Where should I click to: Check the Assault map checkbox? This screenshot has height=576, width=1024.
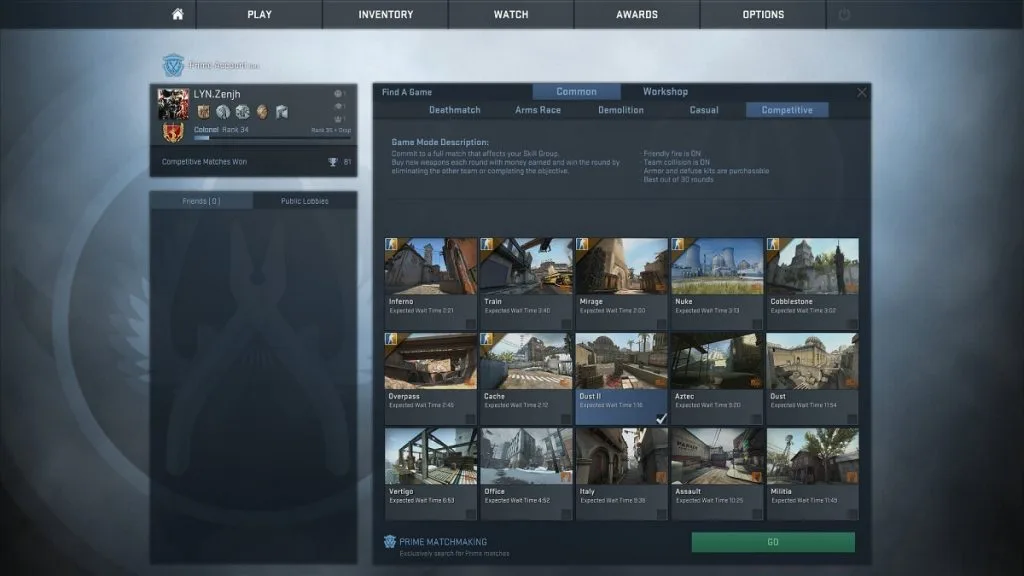click(x=756, y=514)
